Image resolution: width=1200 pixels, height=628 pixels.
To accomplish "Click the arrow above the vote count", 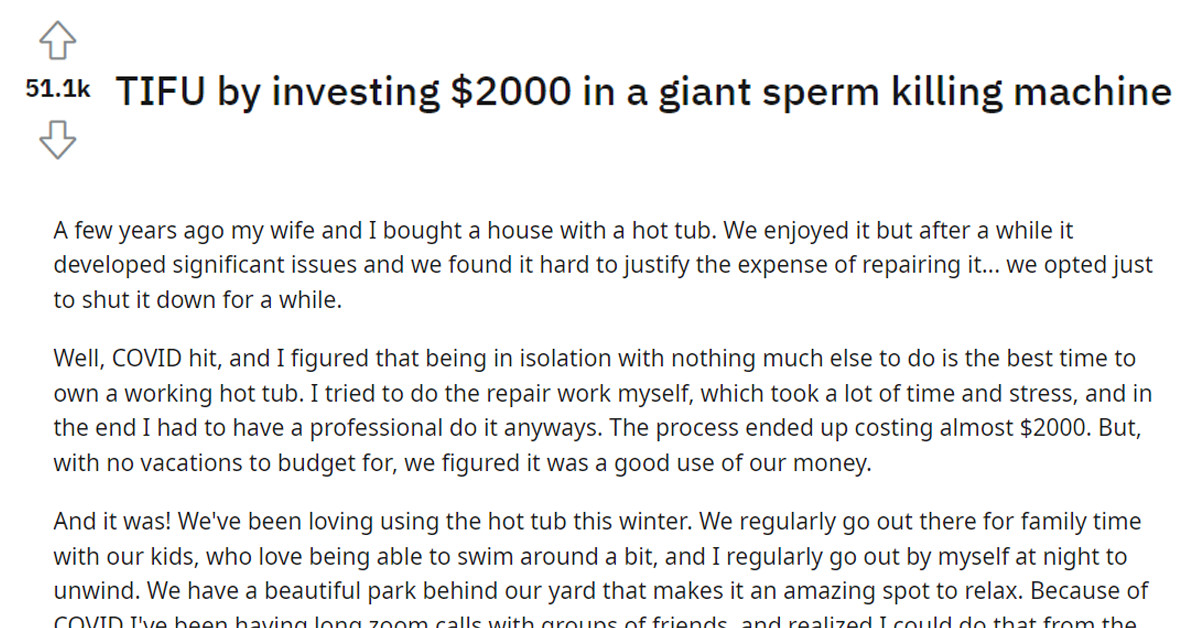I will [x=60, y=42].
